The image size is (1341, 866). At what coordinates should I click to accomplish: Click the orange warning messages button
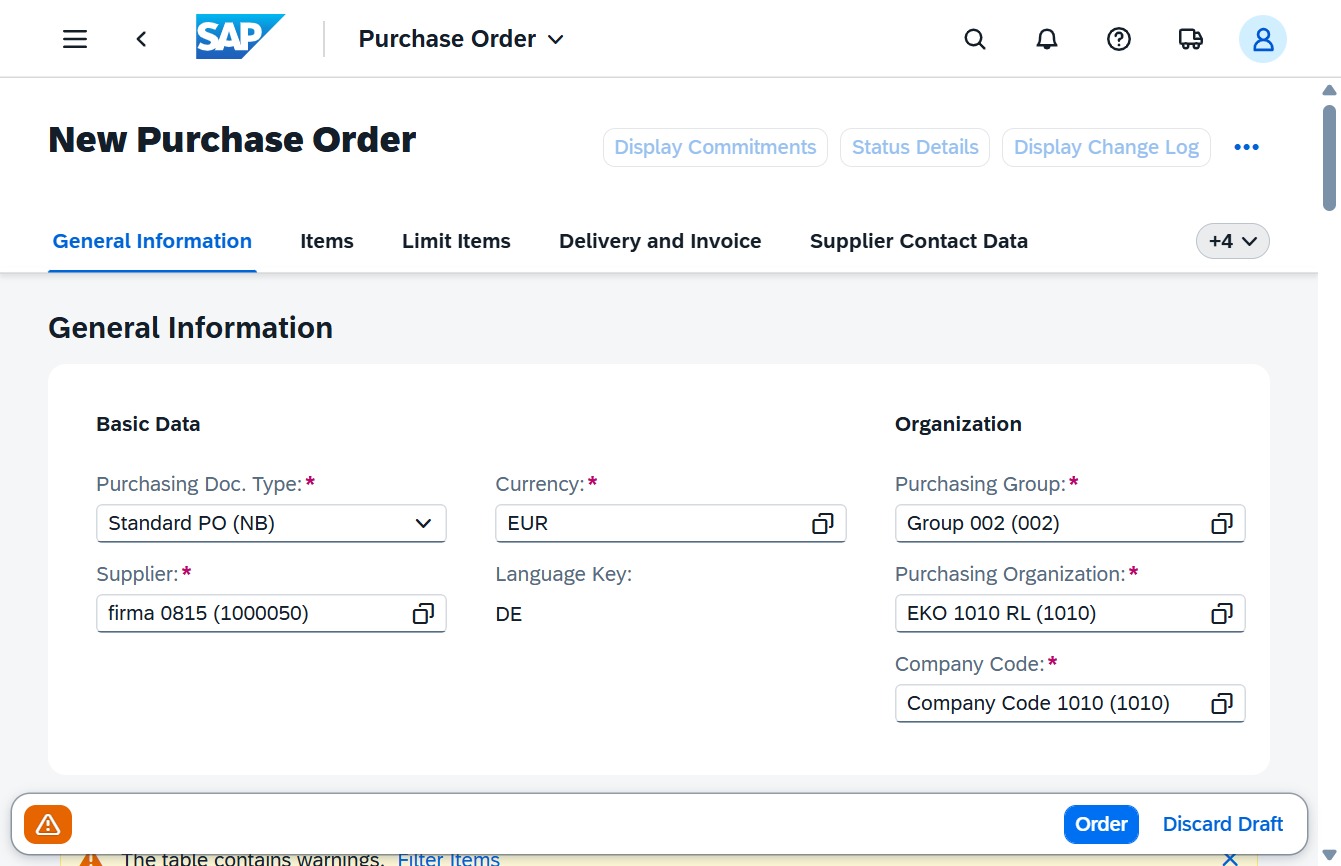click(x=48, y=825)
